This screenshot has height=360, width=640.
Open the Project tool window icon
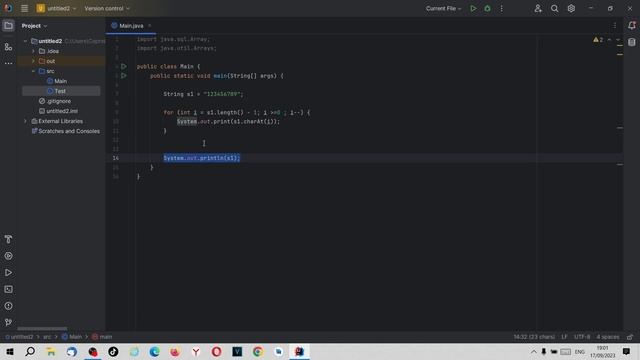[8, 26]
